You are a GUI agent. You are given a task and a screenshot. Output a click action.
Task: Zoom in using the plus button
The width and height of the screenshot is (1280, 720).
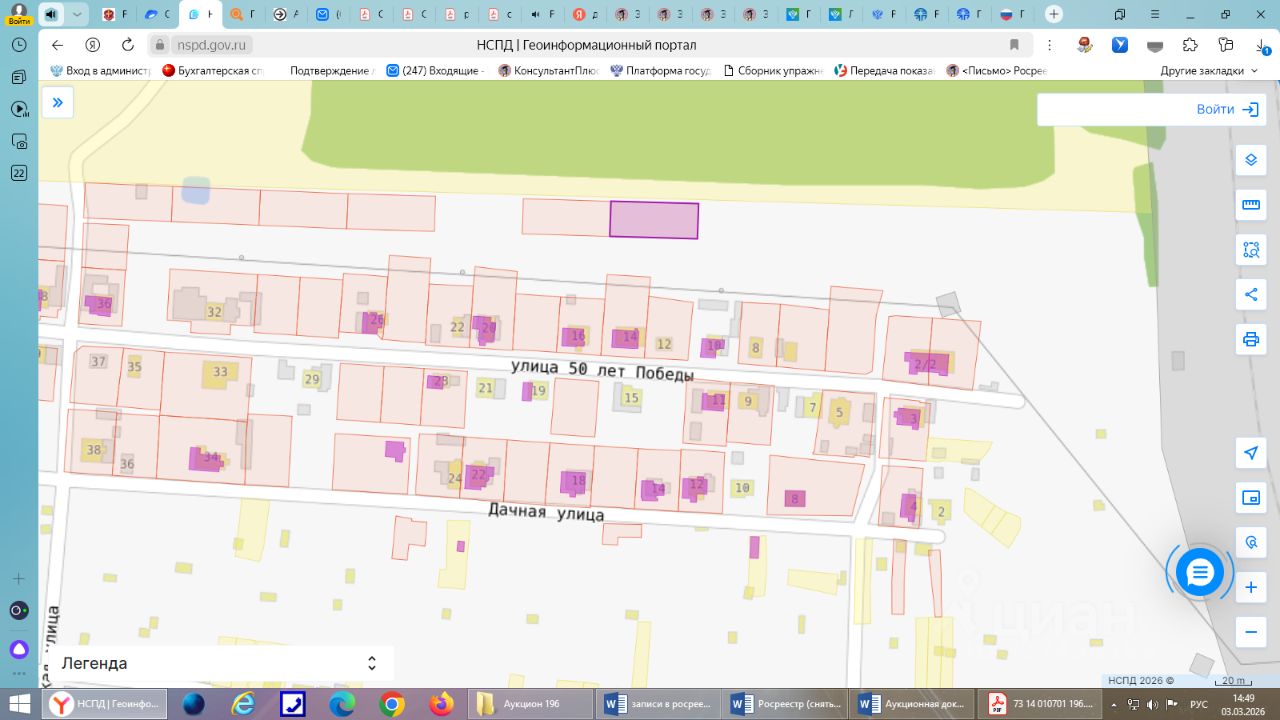tap(1250, 588)
